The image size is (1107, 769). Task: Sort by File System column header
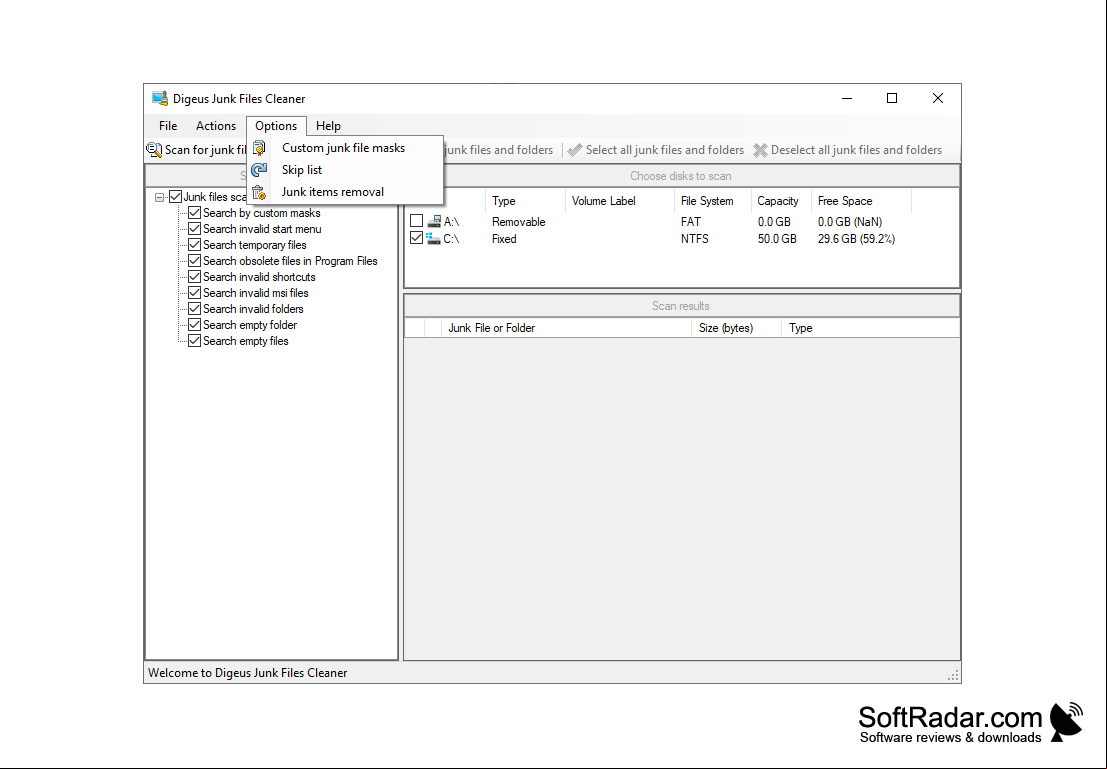(712, 201)
